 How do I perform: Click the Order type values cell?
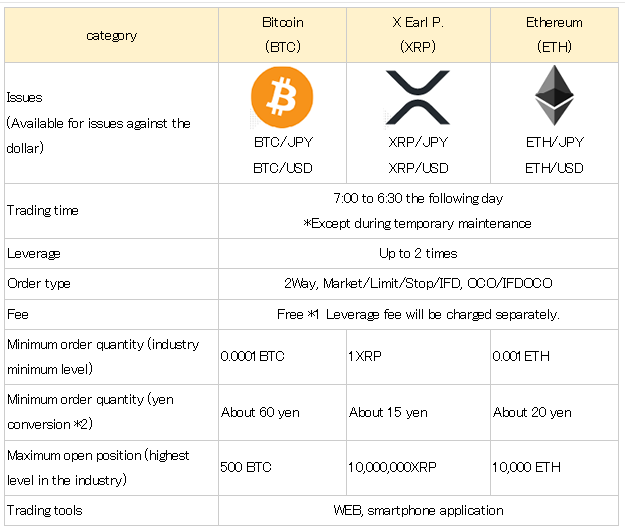pyautogui.click(x=418, y=284)
